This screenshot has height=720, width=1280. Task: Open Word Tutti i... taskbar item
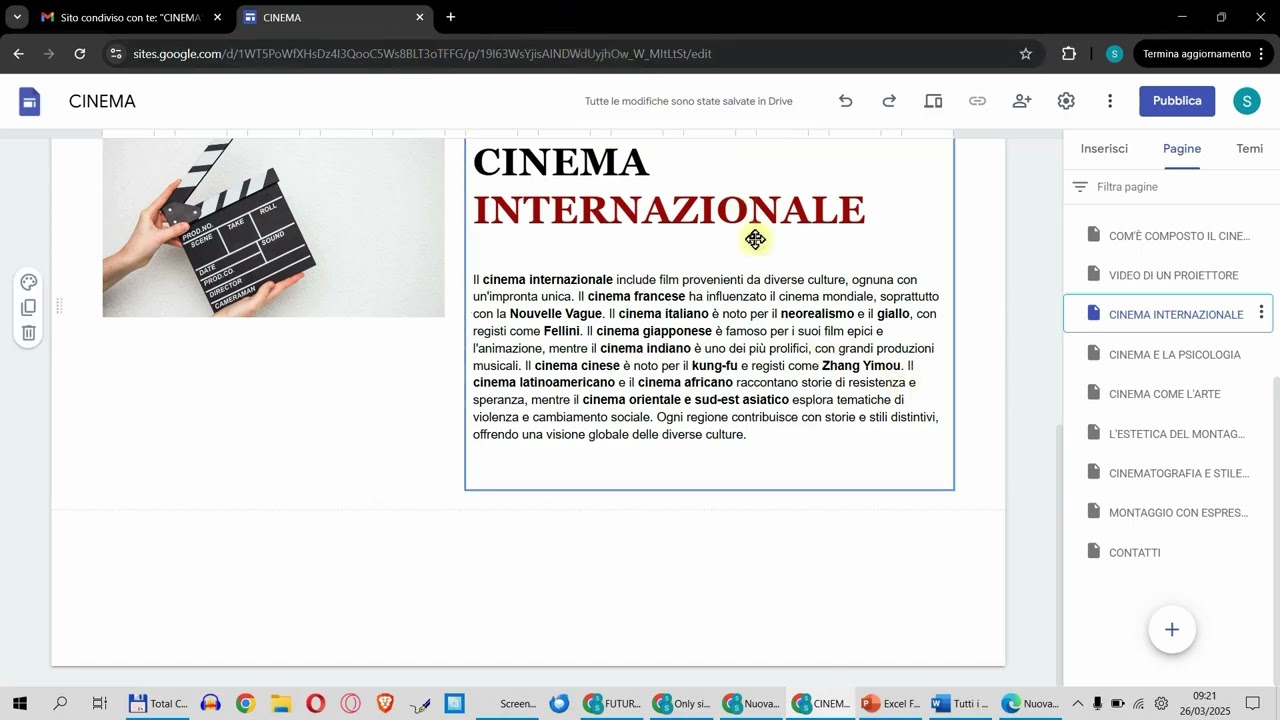coord(961,703)
